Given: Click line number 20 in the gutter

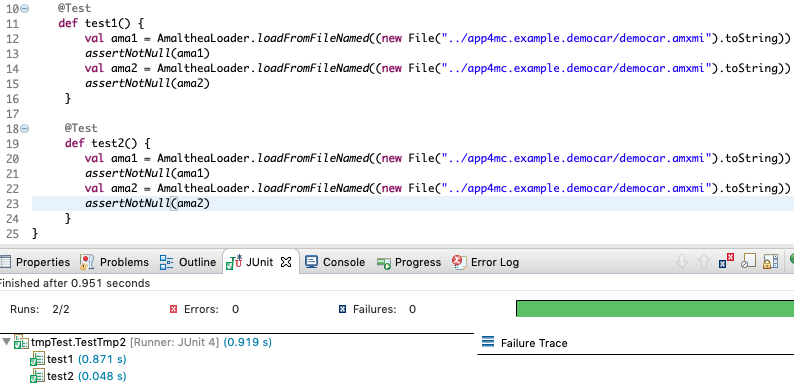Looking at the screenshot, I should tap(13, 159).
